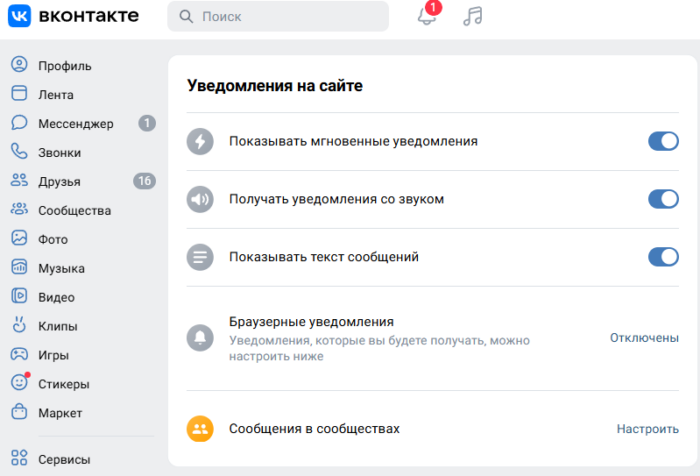This screenshot has width=700, height=476.
Task: Click the Лента sidebar icon
Action: pos(19,93)
